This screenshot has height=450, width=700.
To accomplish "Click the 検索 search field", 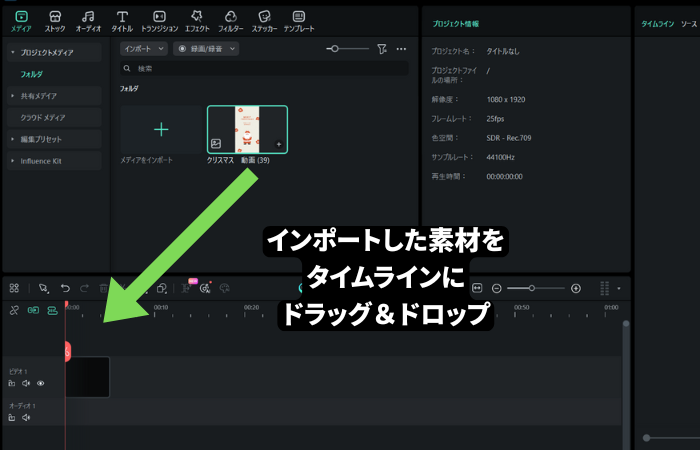I will click(264, 68).
